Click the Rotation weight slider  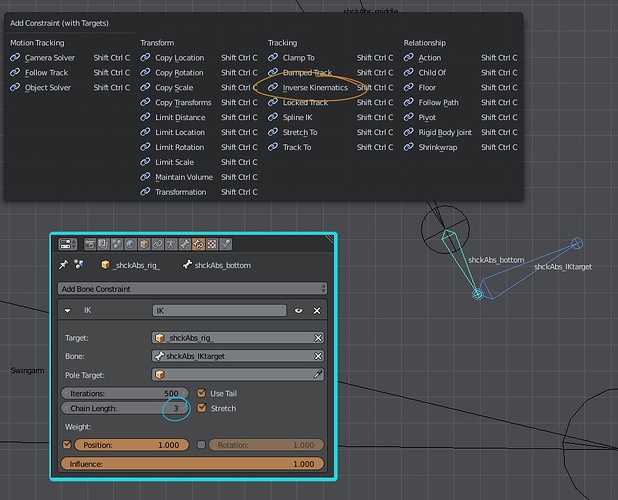[266, 445]
